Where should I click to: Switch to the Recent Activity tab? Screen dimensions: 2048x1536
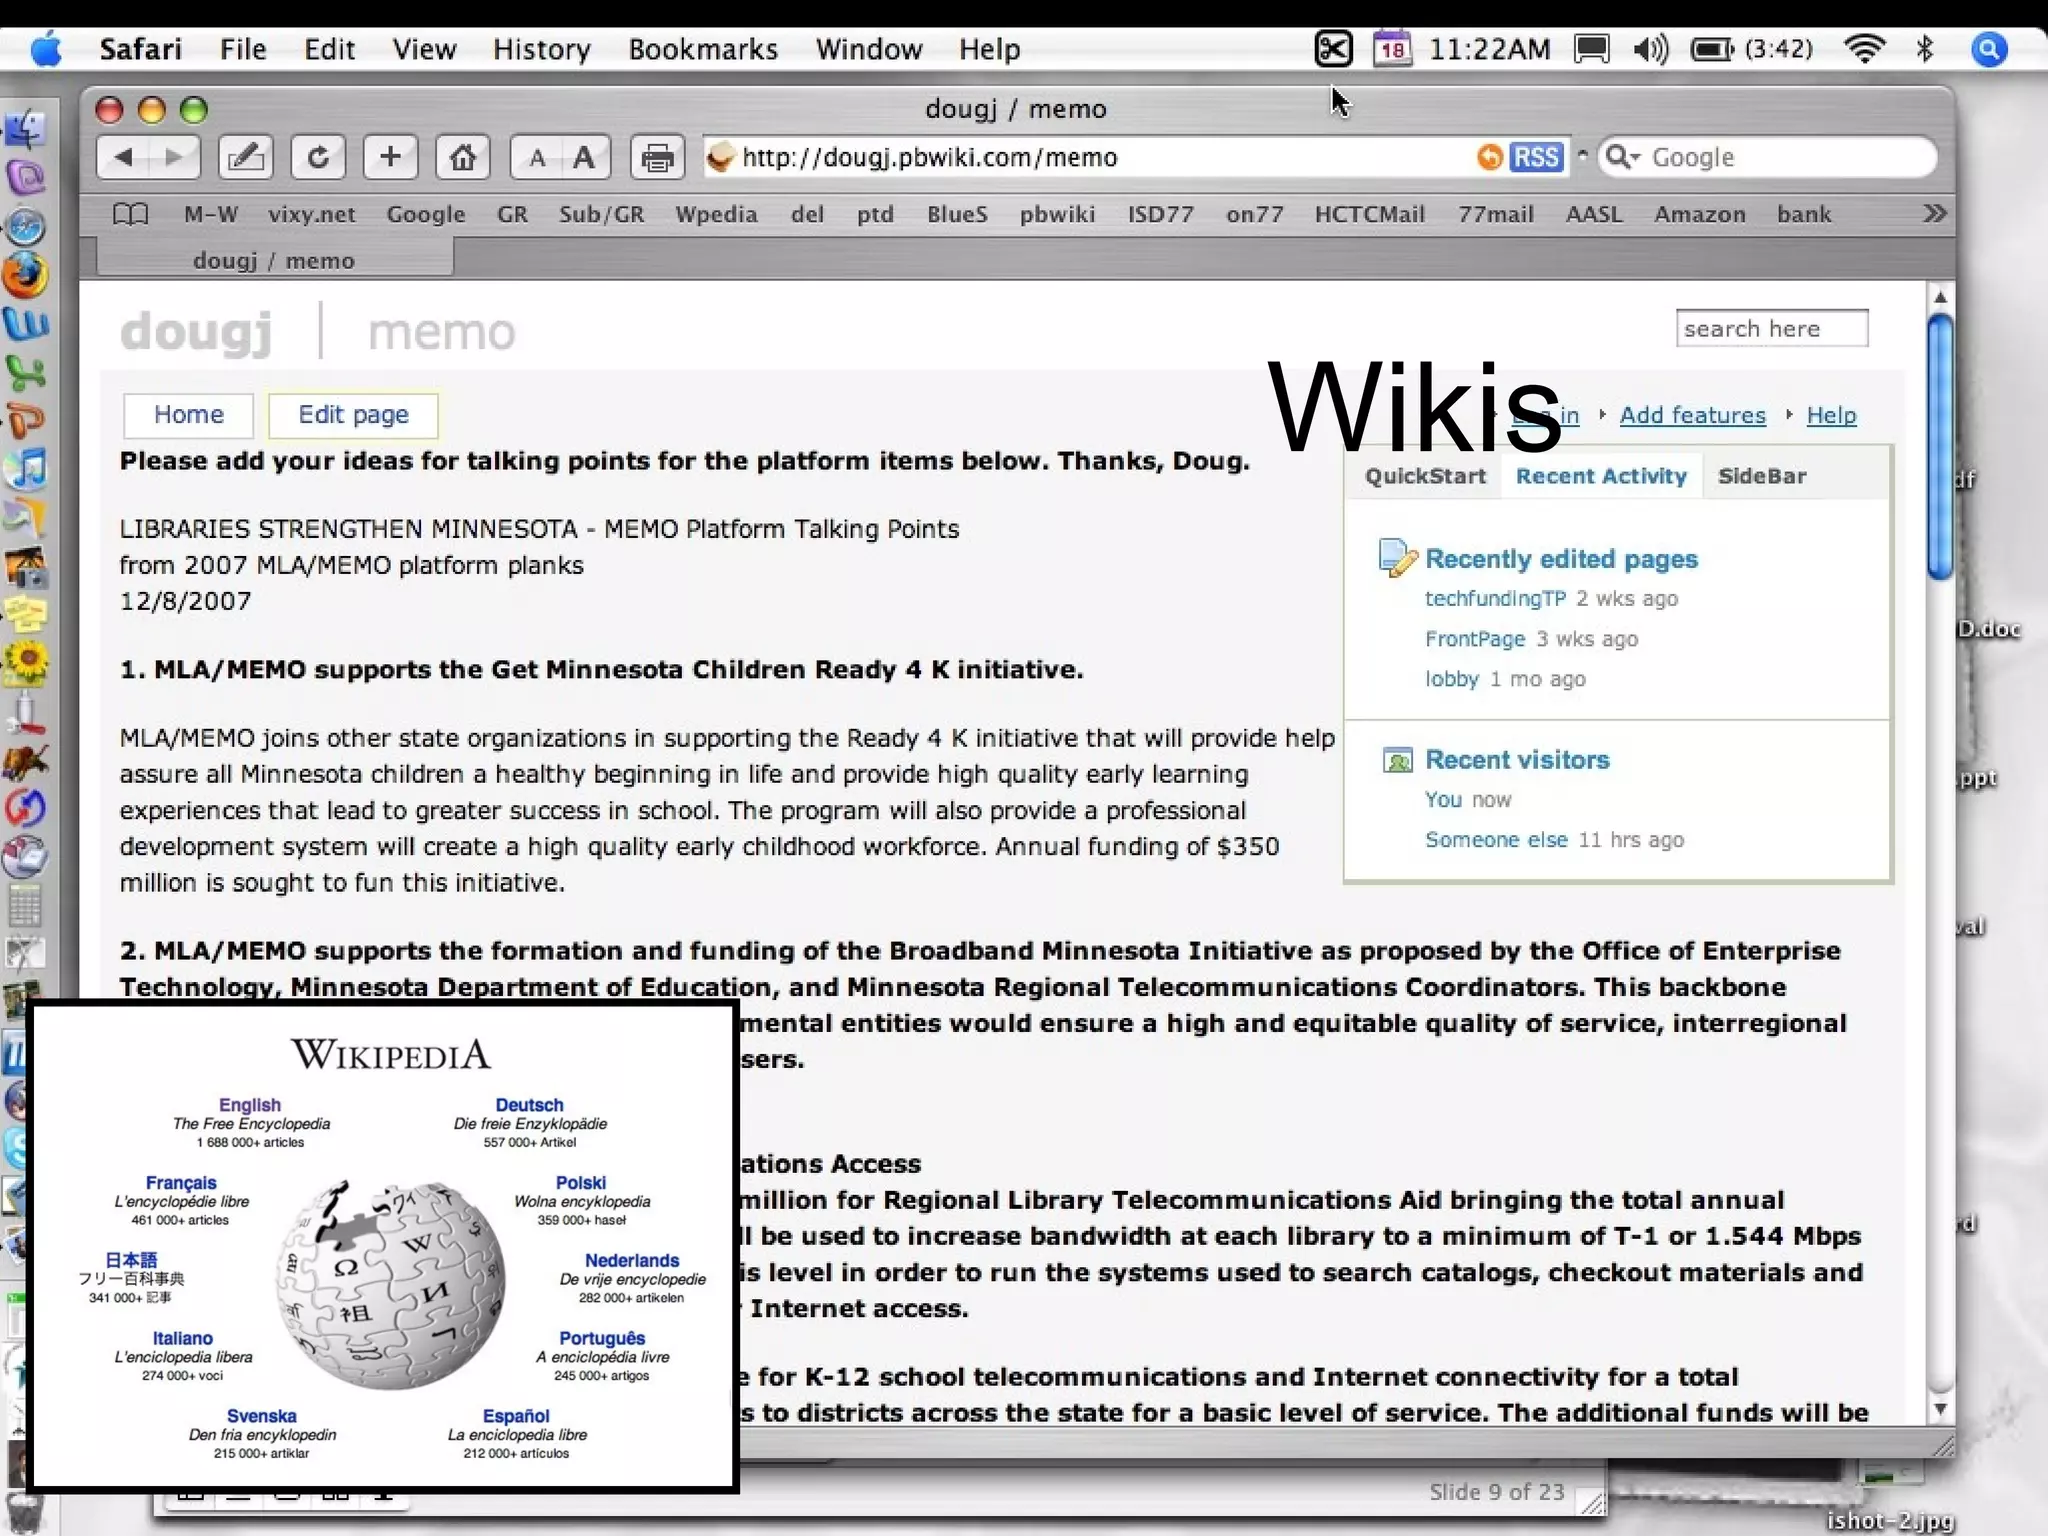(1601, 476)
